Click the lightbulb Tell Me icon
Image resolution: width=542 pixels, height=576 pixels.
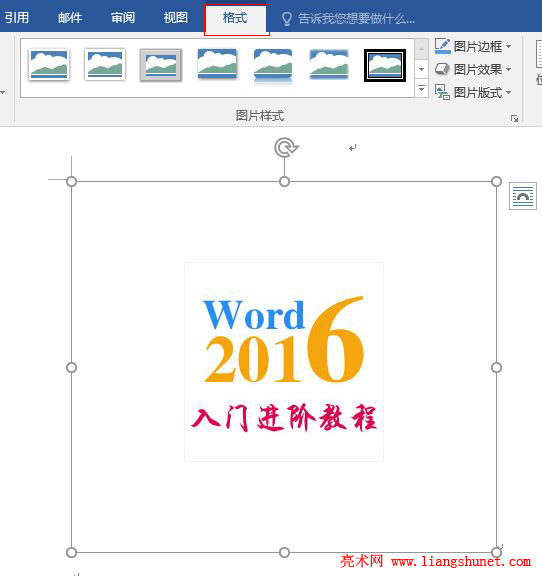click(287, 18)
